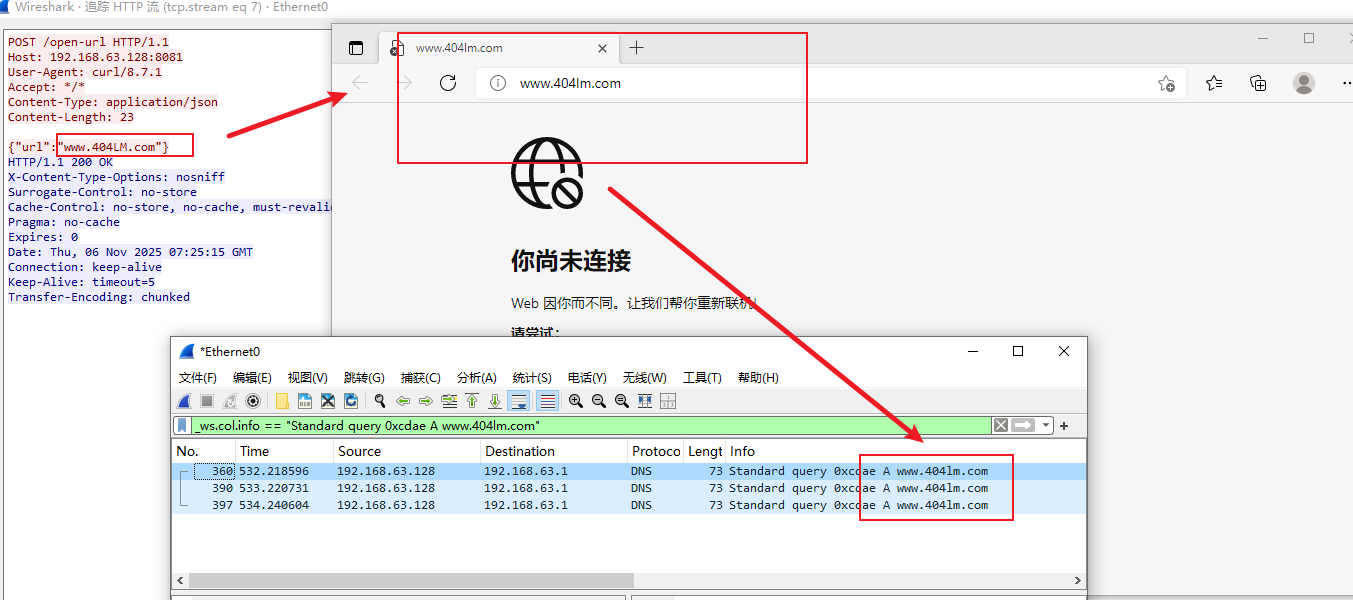Open display filter bookmark icon

click(182, 425)
